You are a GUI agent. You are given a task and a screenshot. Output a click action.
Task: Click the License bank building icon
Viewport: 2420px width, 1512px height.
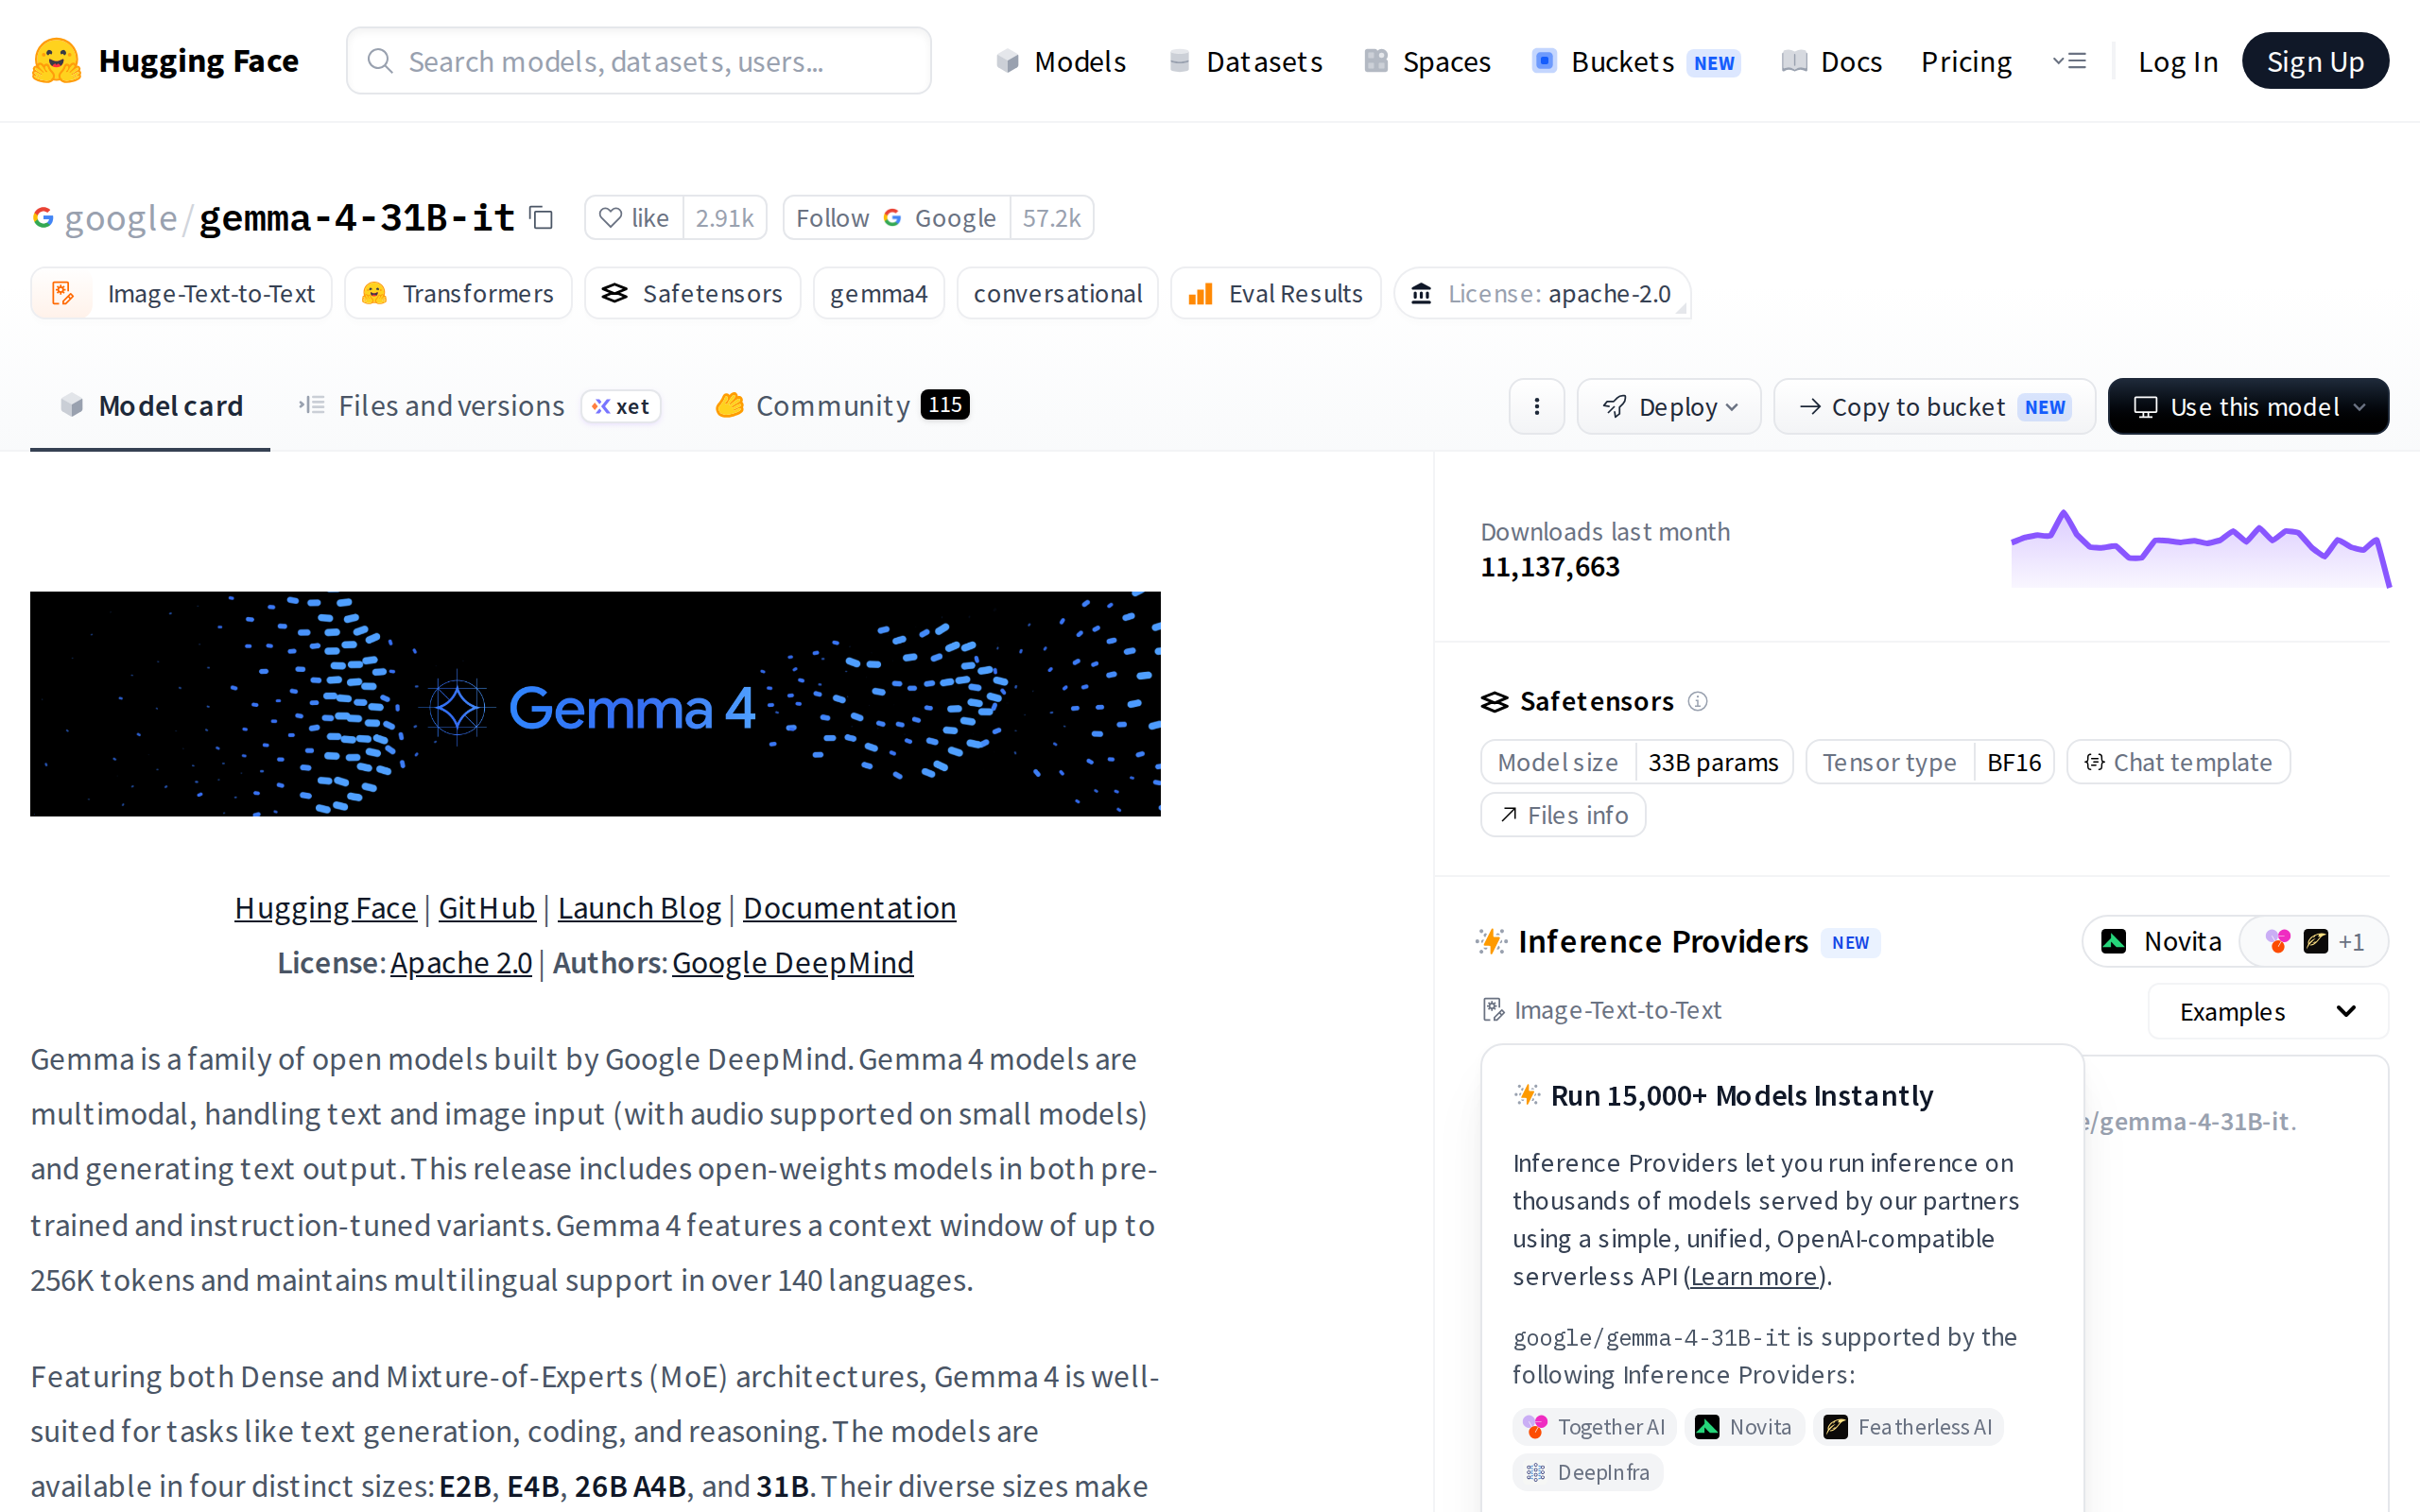(x=1421, y=293)
